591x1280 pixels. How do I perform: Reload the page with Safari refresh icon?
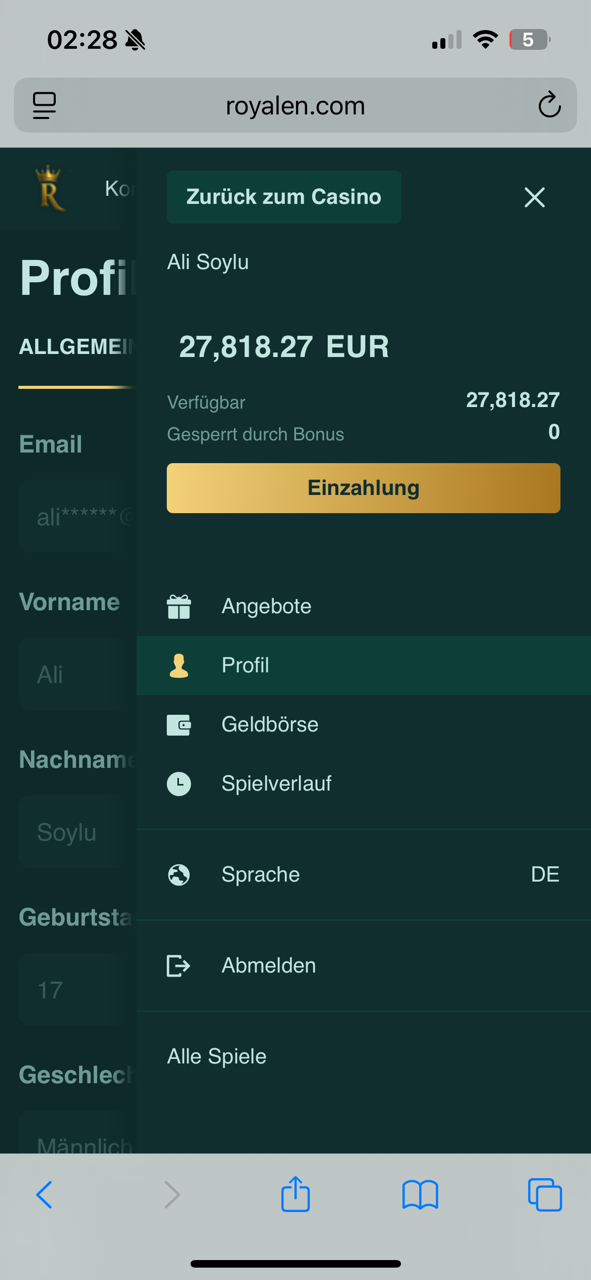[549, 105]
